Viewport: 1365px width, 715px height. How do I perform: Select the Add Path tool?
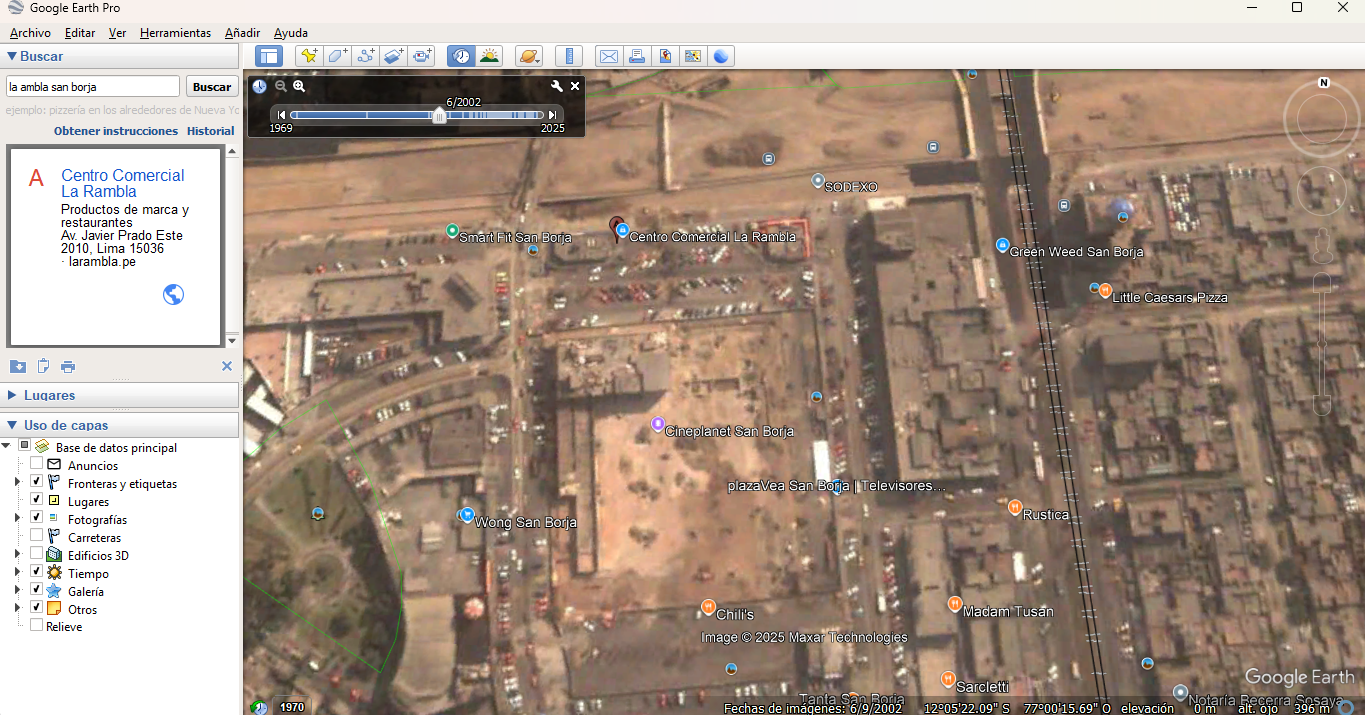tap(366, 56)
